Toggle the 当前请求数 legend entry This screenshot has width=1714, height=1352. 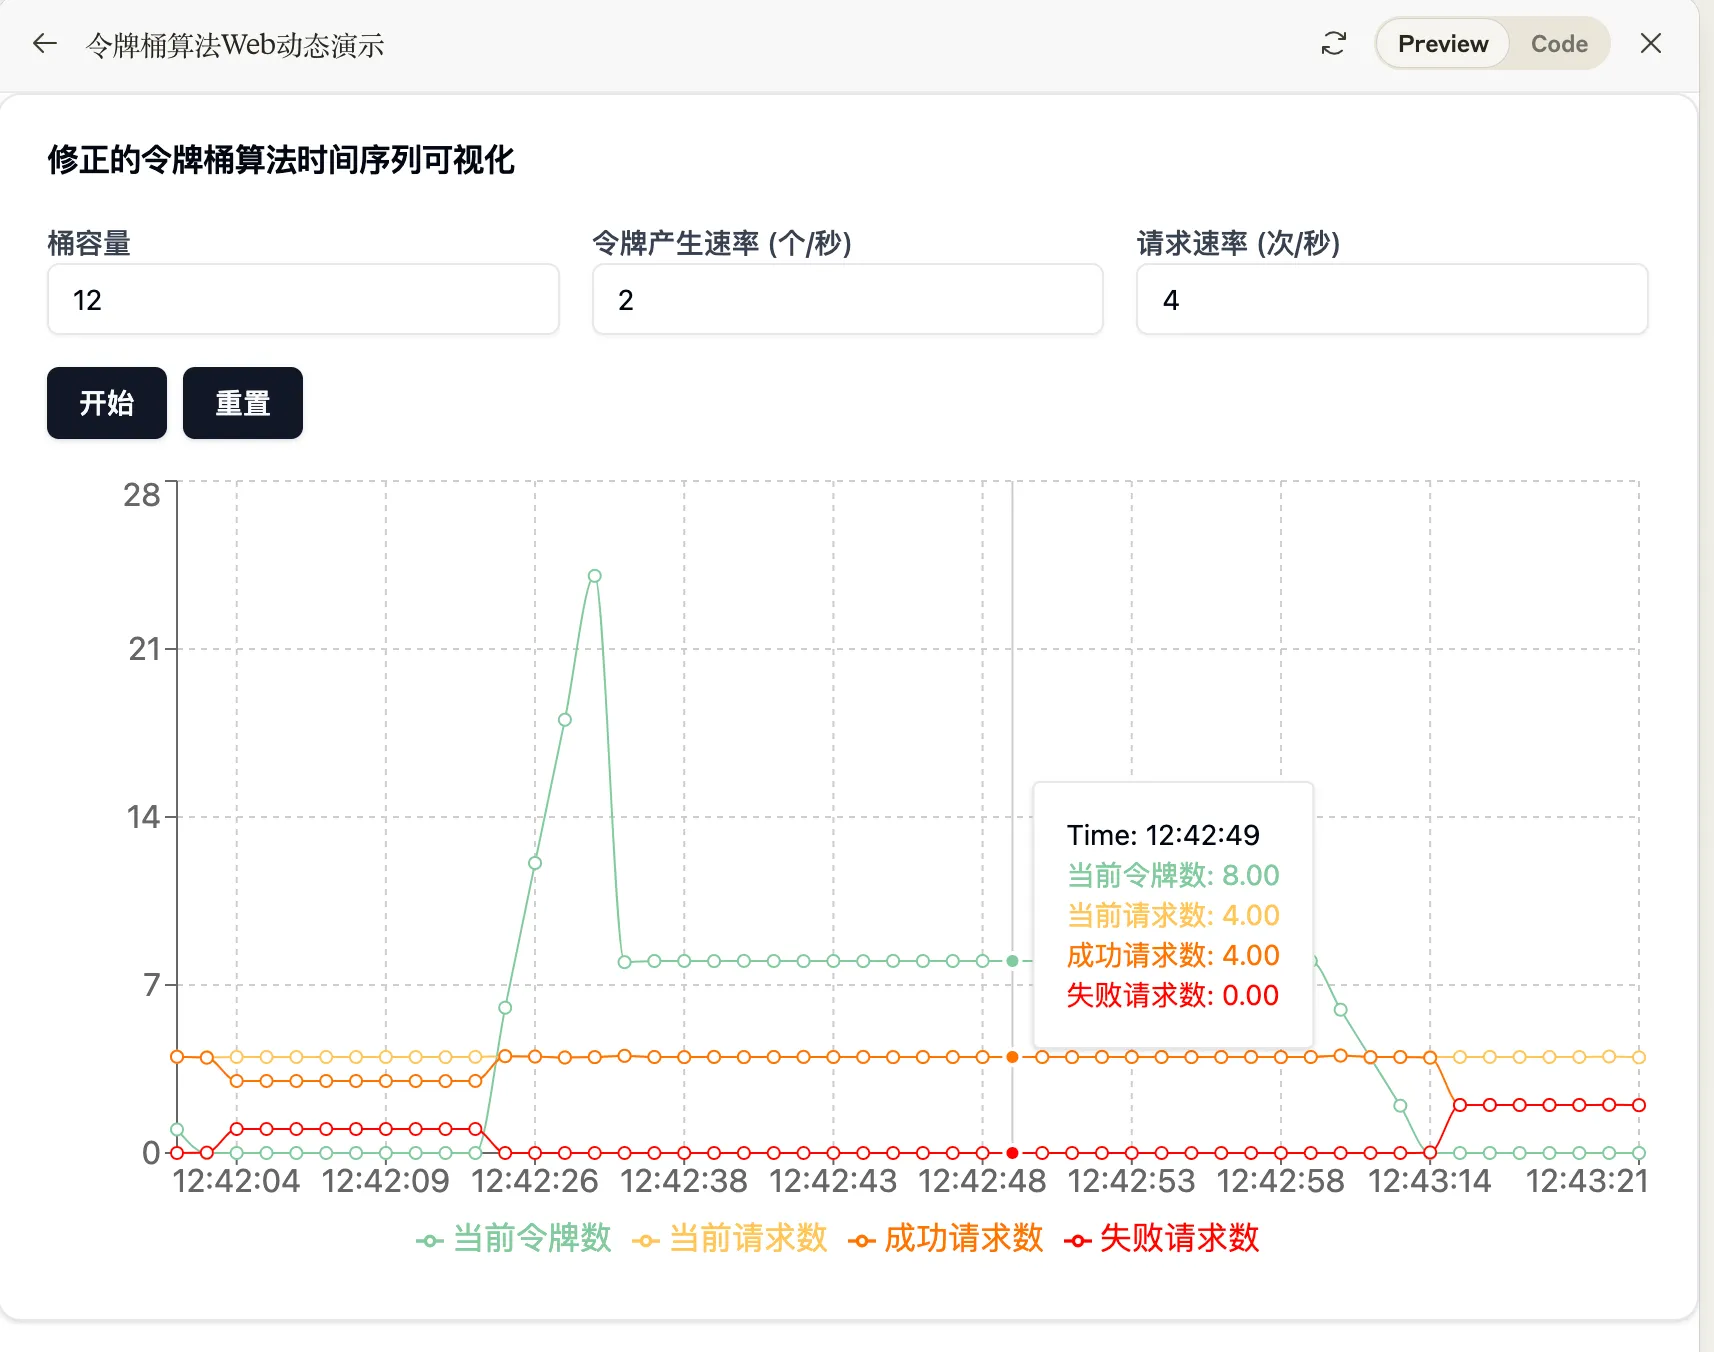[747, 1238]
